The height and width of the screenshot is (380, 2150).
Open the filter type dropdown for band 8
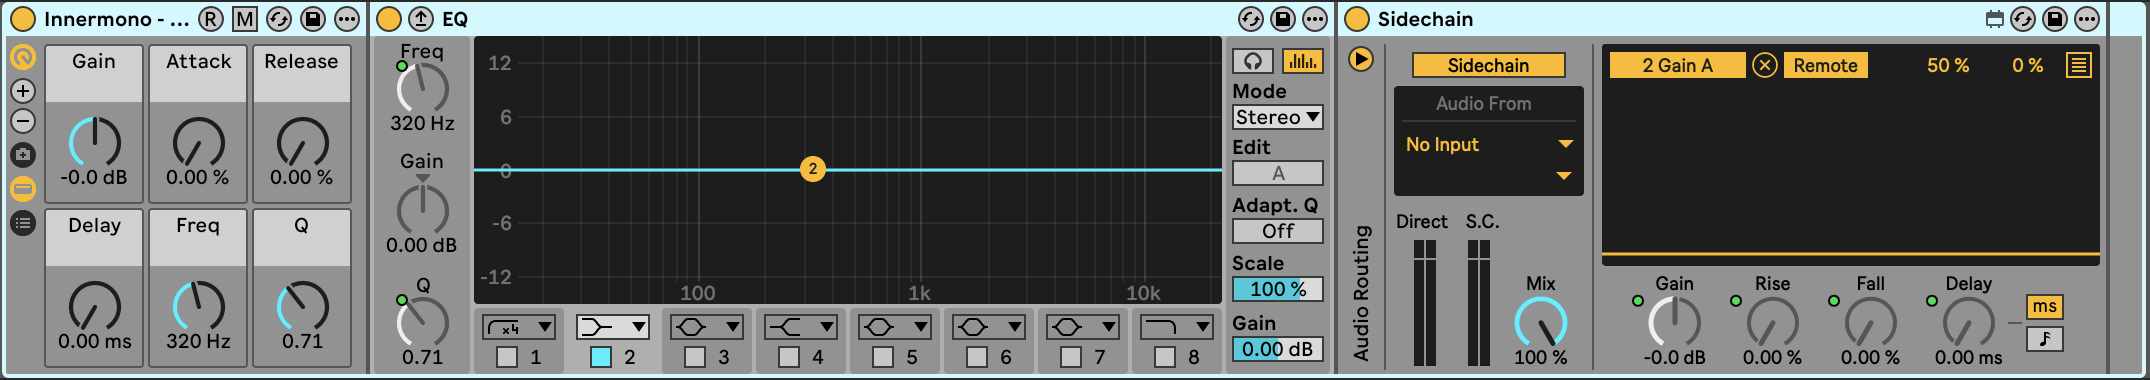1177,327
